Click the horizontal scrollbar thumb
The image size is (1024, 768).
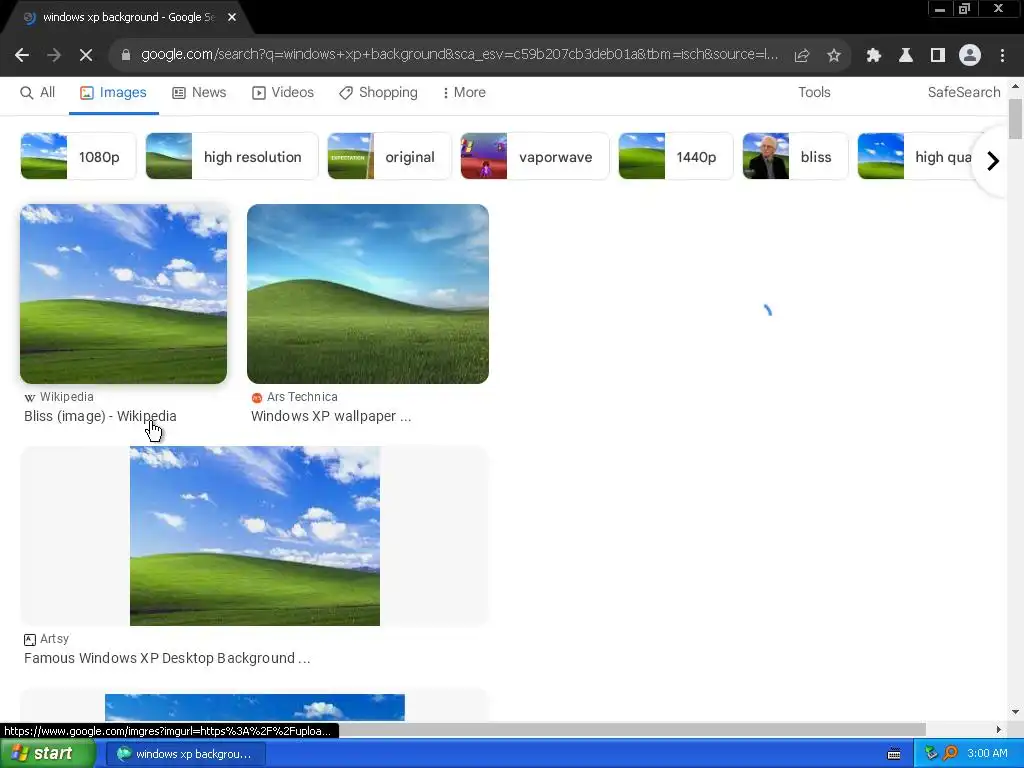click(632, 729)
